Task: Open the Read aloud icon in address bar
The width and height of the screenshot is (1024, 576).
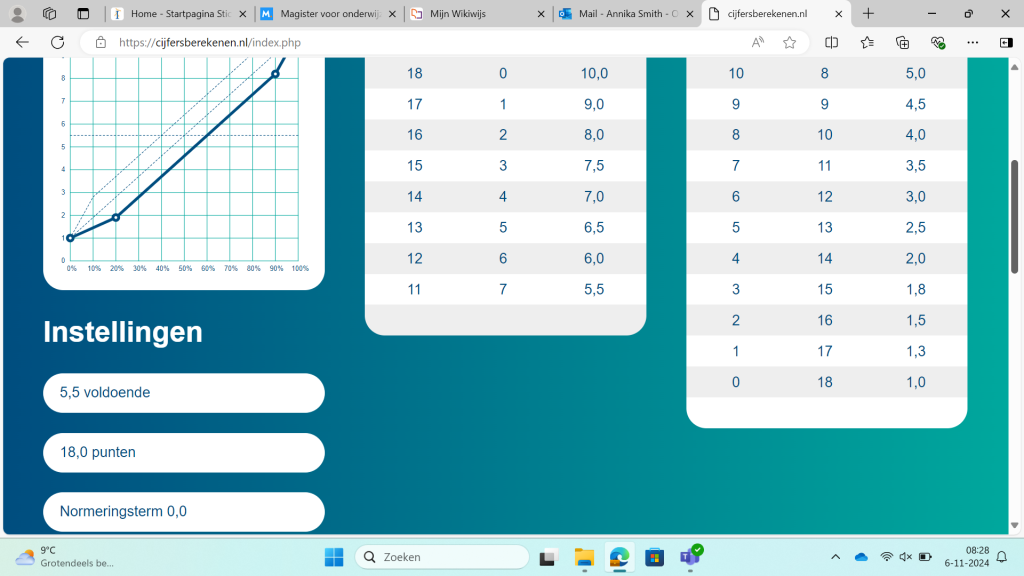Action: point(758,42)
